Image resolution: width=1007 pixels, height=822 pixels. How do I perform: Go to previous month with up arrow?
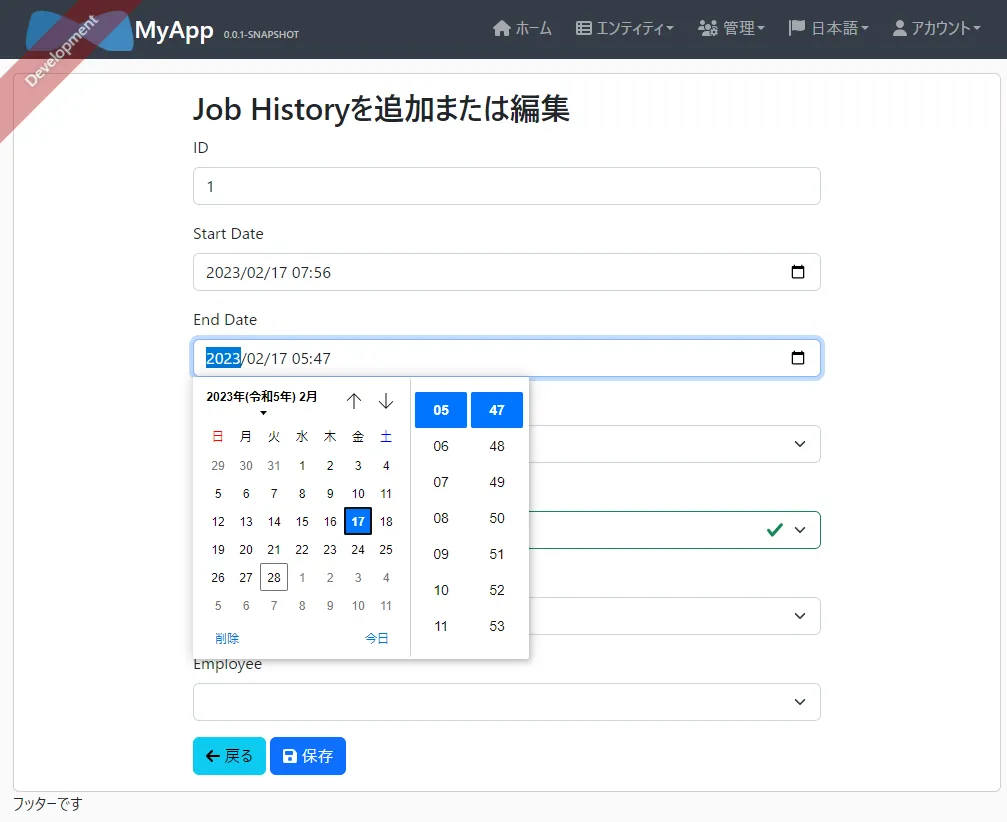click(354, 401)
